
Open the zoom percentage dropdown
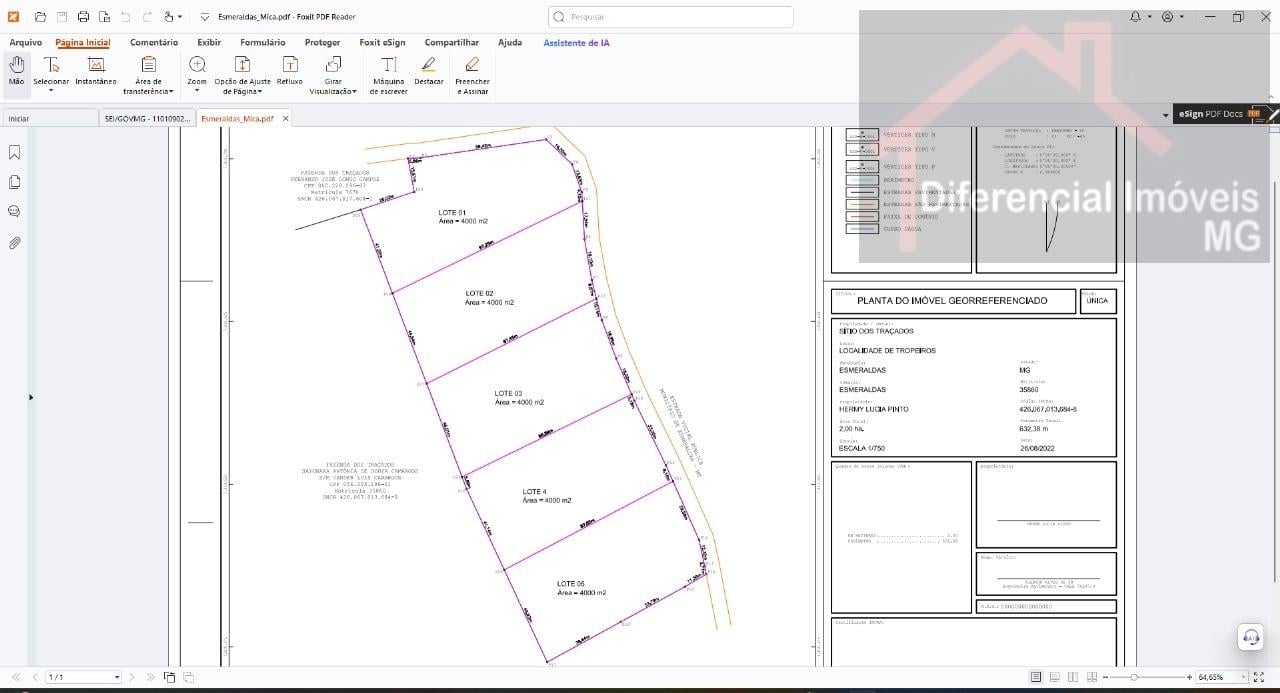pyautogui.click(x=1242, y=677)
